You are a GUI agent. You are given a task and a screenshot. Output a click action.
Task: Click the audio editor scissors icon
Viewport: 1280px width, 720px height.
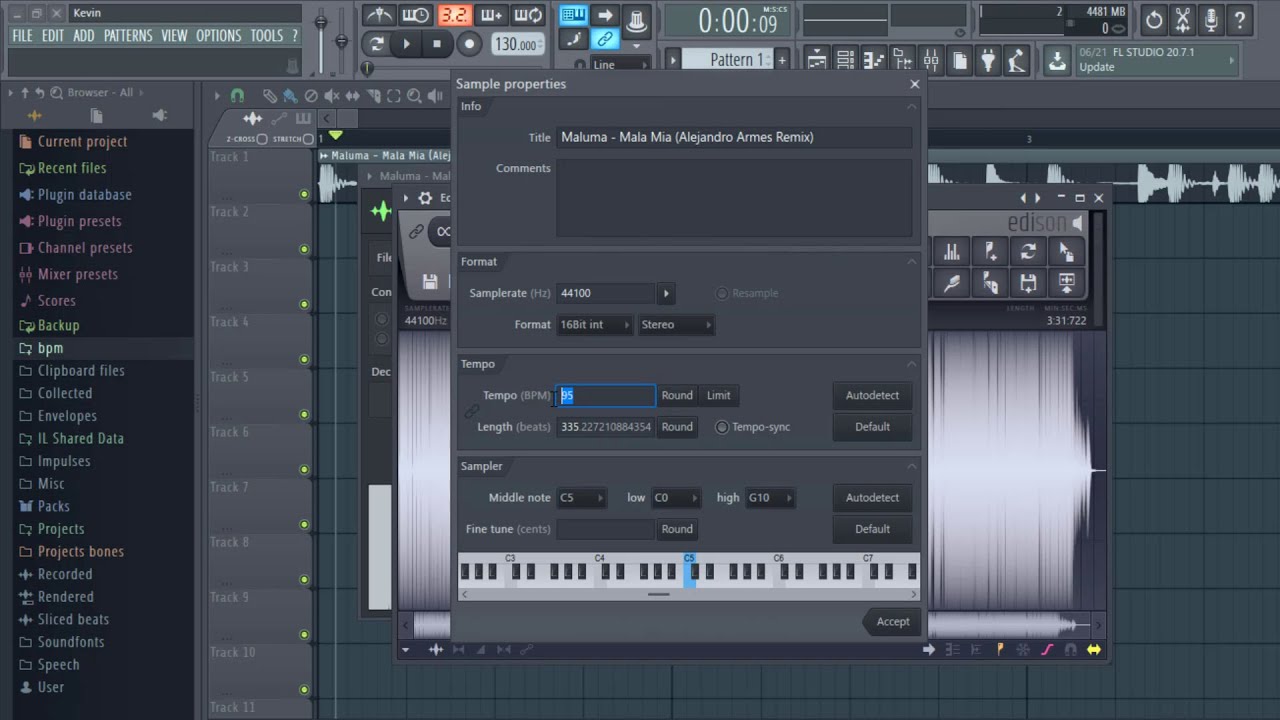1183,19
